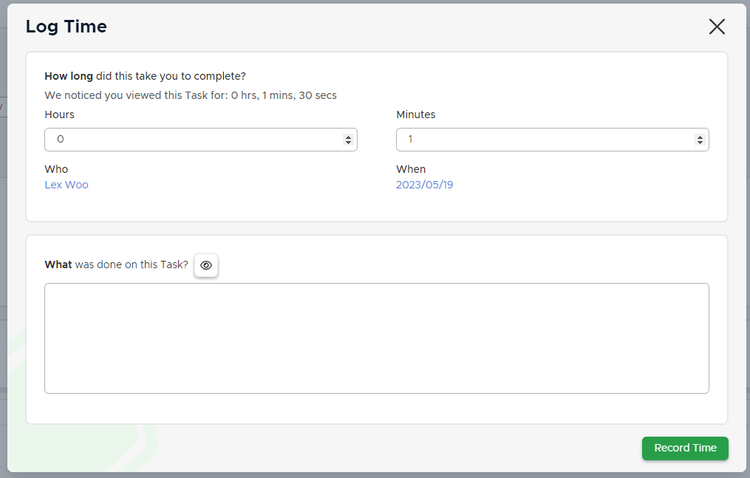The height and width of the screenshot is (478, 750).
Task: Increment Minutes using the up arrow
Action: [700, 136]
